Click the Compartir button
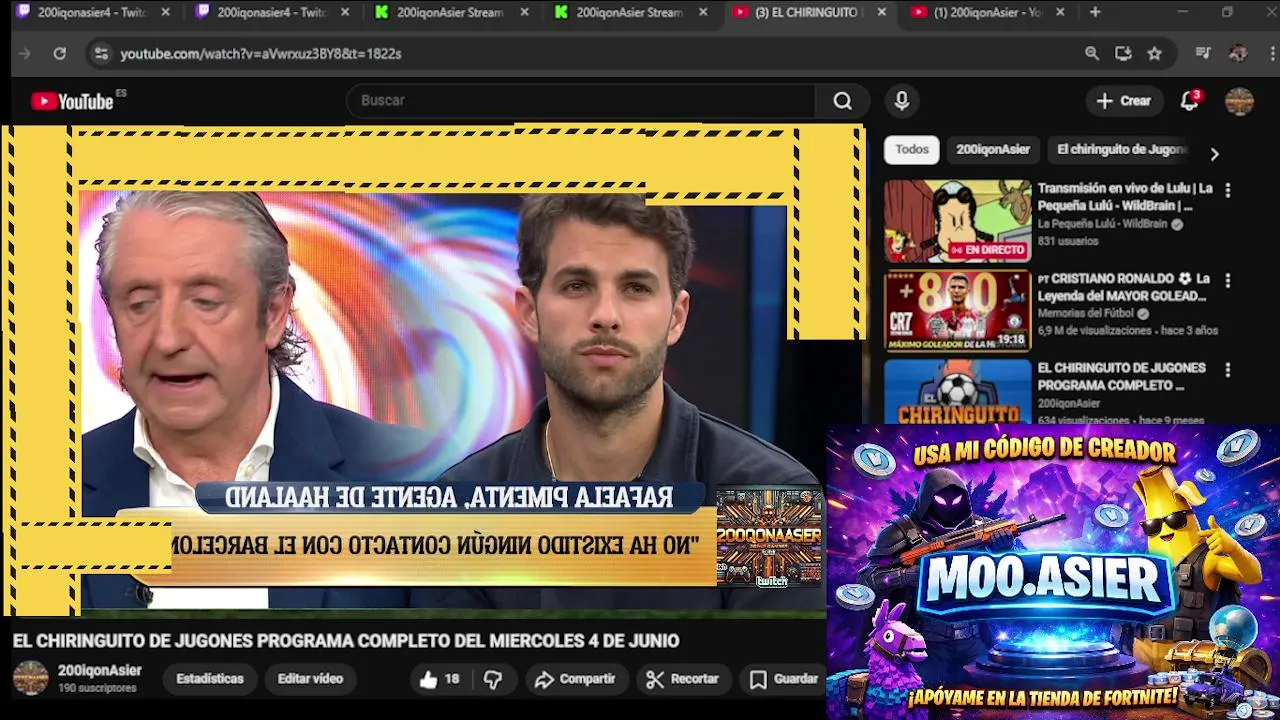 [x=575, y=679]
